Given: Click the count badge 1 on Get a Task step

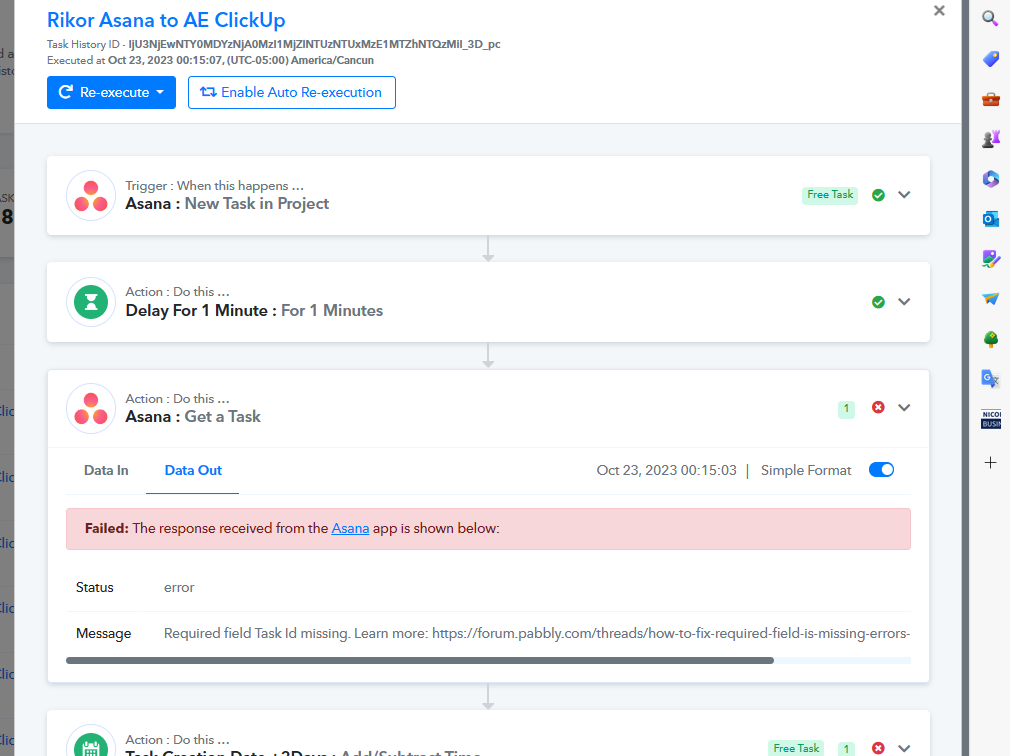Looking at the screenshot, I should click(846, 408).
